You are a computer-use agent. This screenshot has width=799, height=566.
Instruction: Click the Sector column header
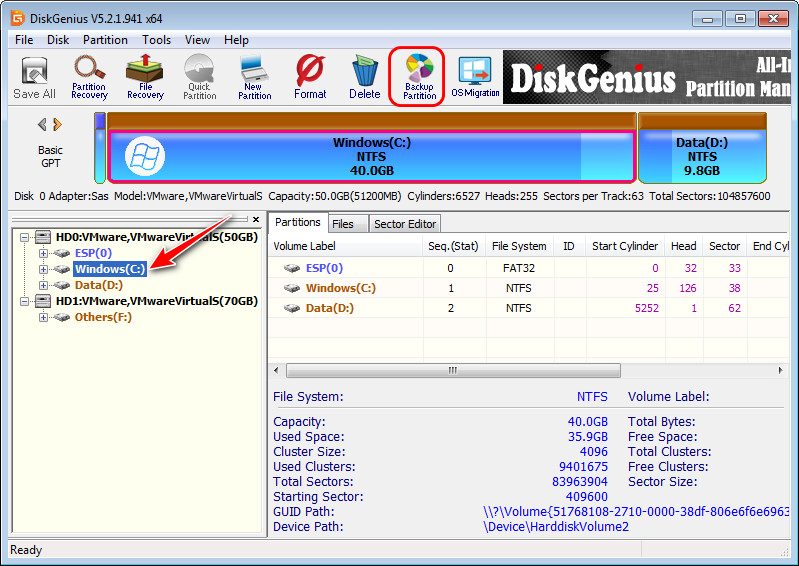tap(724, 247)
